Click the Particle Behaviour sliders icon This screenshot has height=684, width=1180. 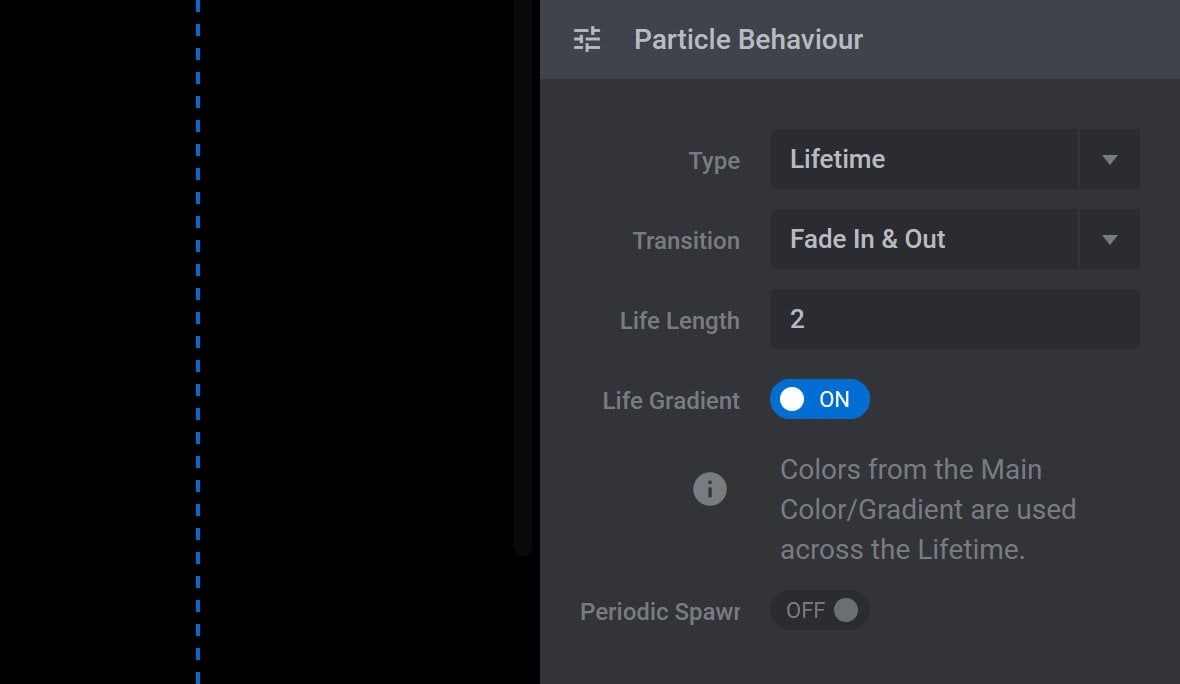tap(587, 39)
